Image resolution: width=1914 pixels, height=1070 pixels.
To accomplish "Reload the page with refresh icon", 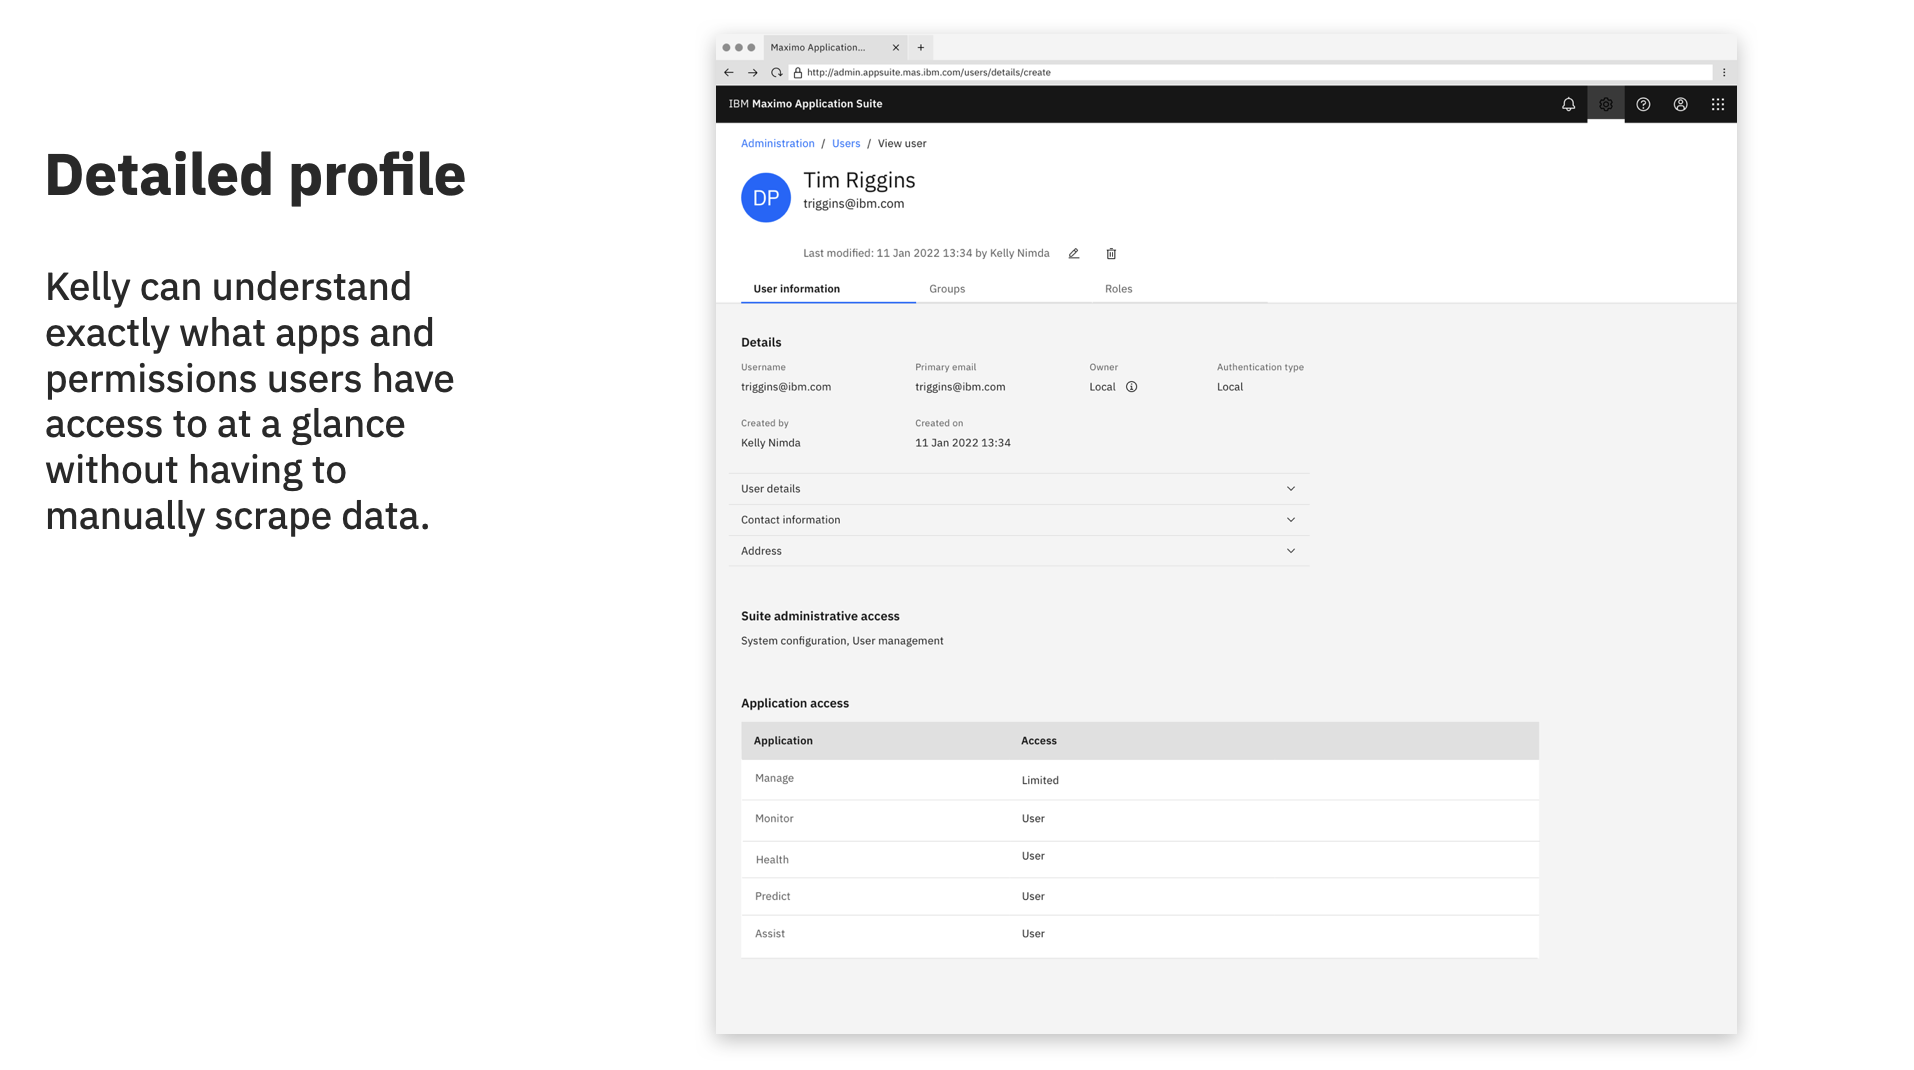I will pos(776,72).
